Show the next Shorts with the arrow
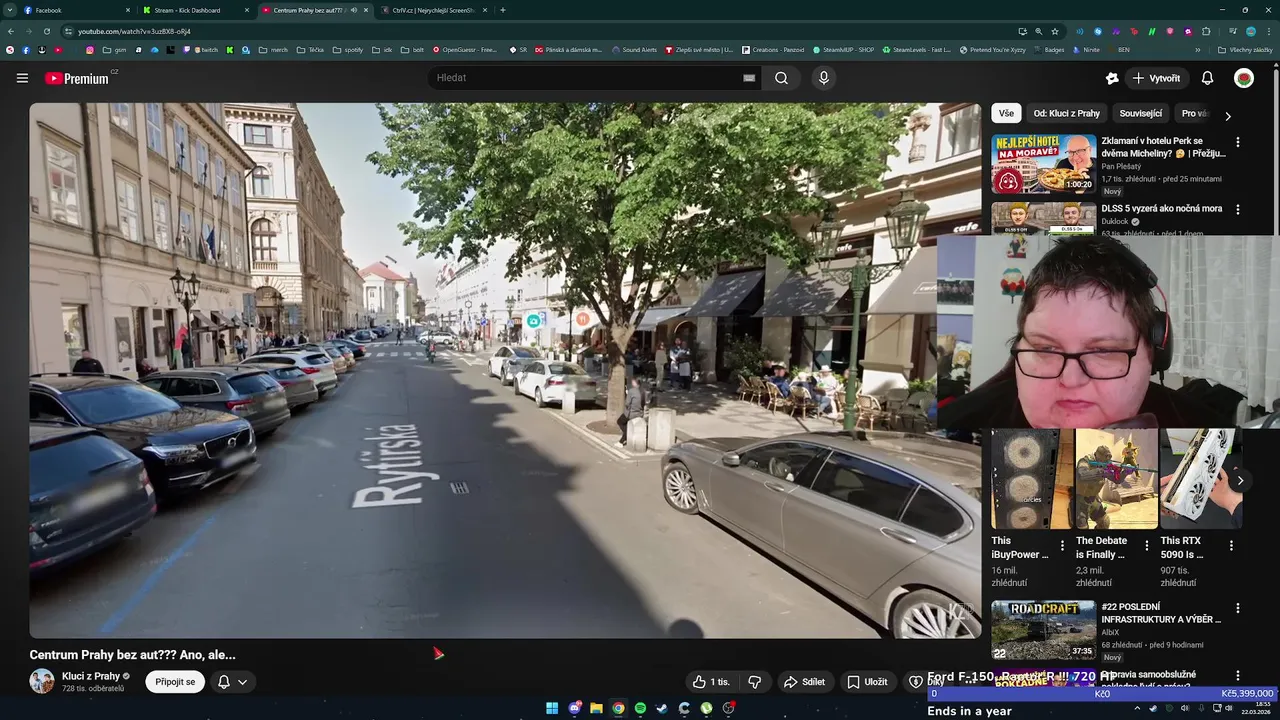Screen dimensions: 1280x720 (x=1240, y=480)
